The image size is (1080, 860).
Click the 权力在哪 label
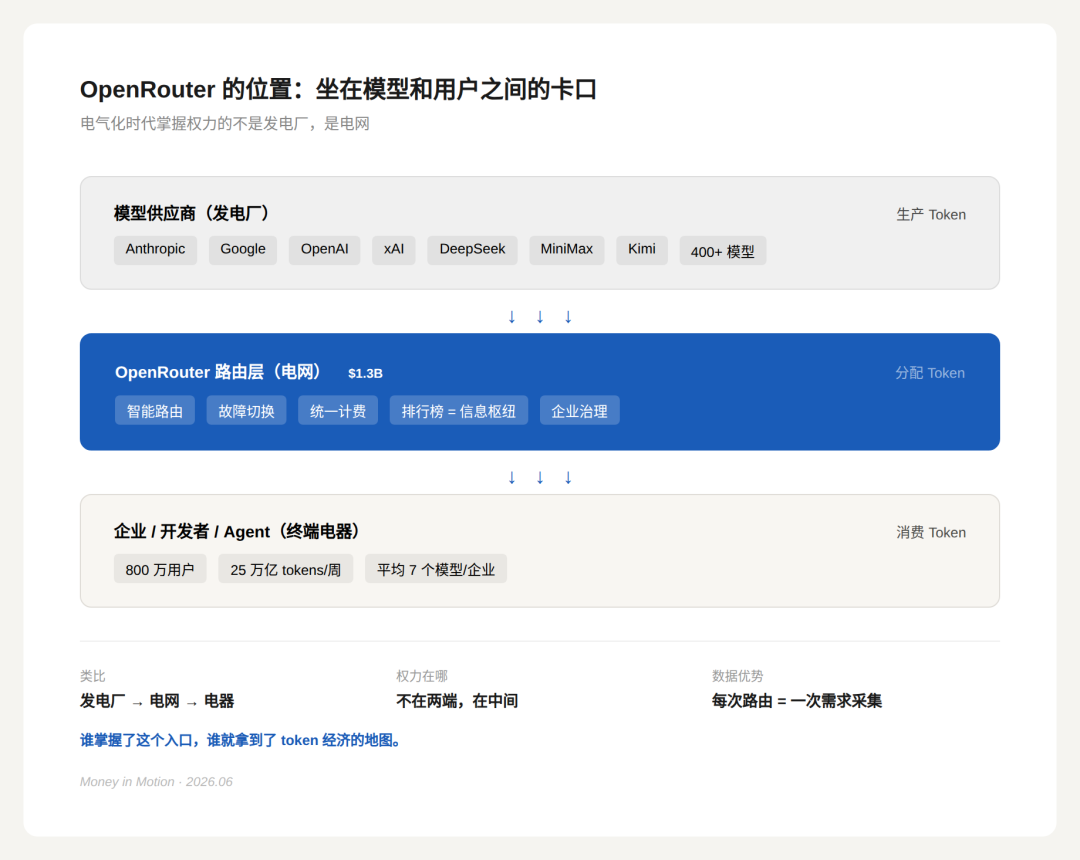point(422,676)
